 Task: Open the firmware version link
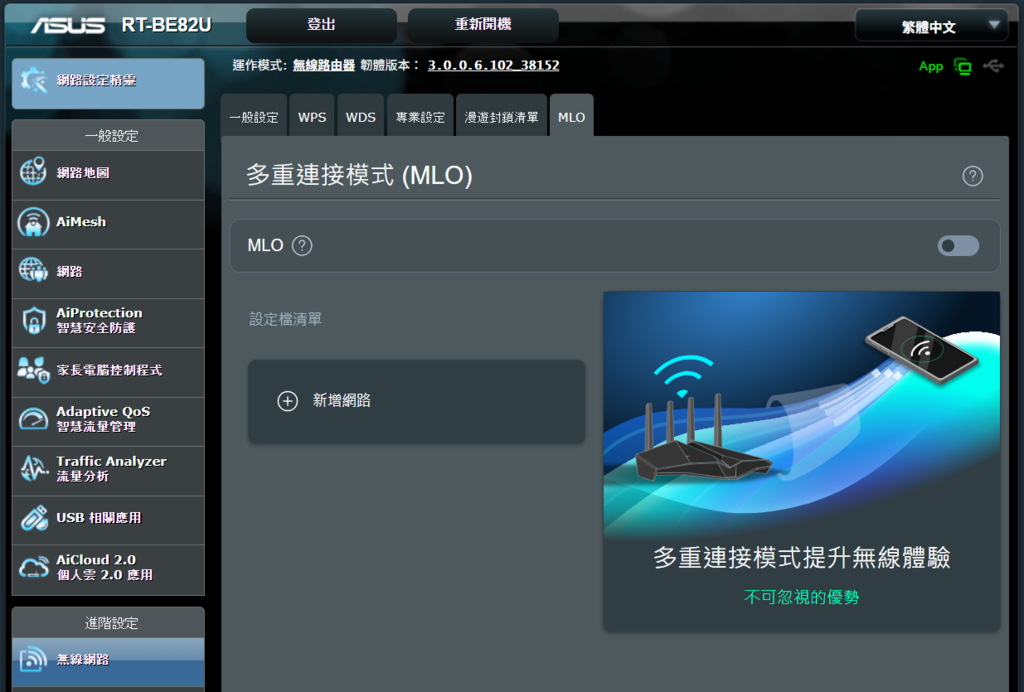pos(493,65)
